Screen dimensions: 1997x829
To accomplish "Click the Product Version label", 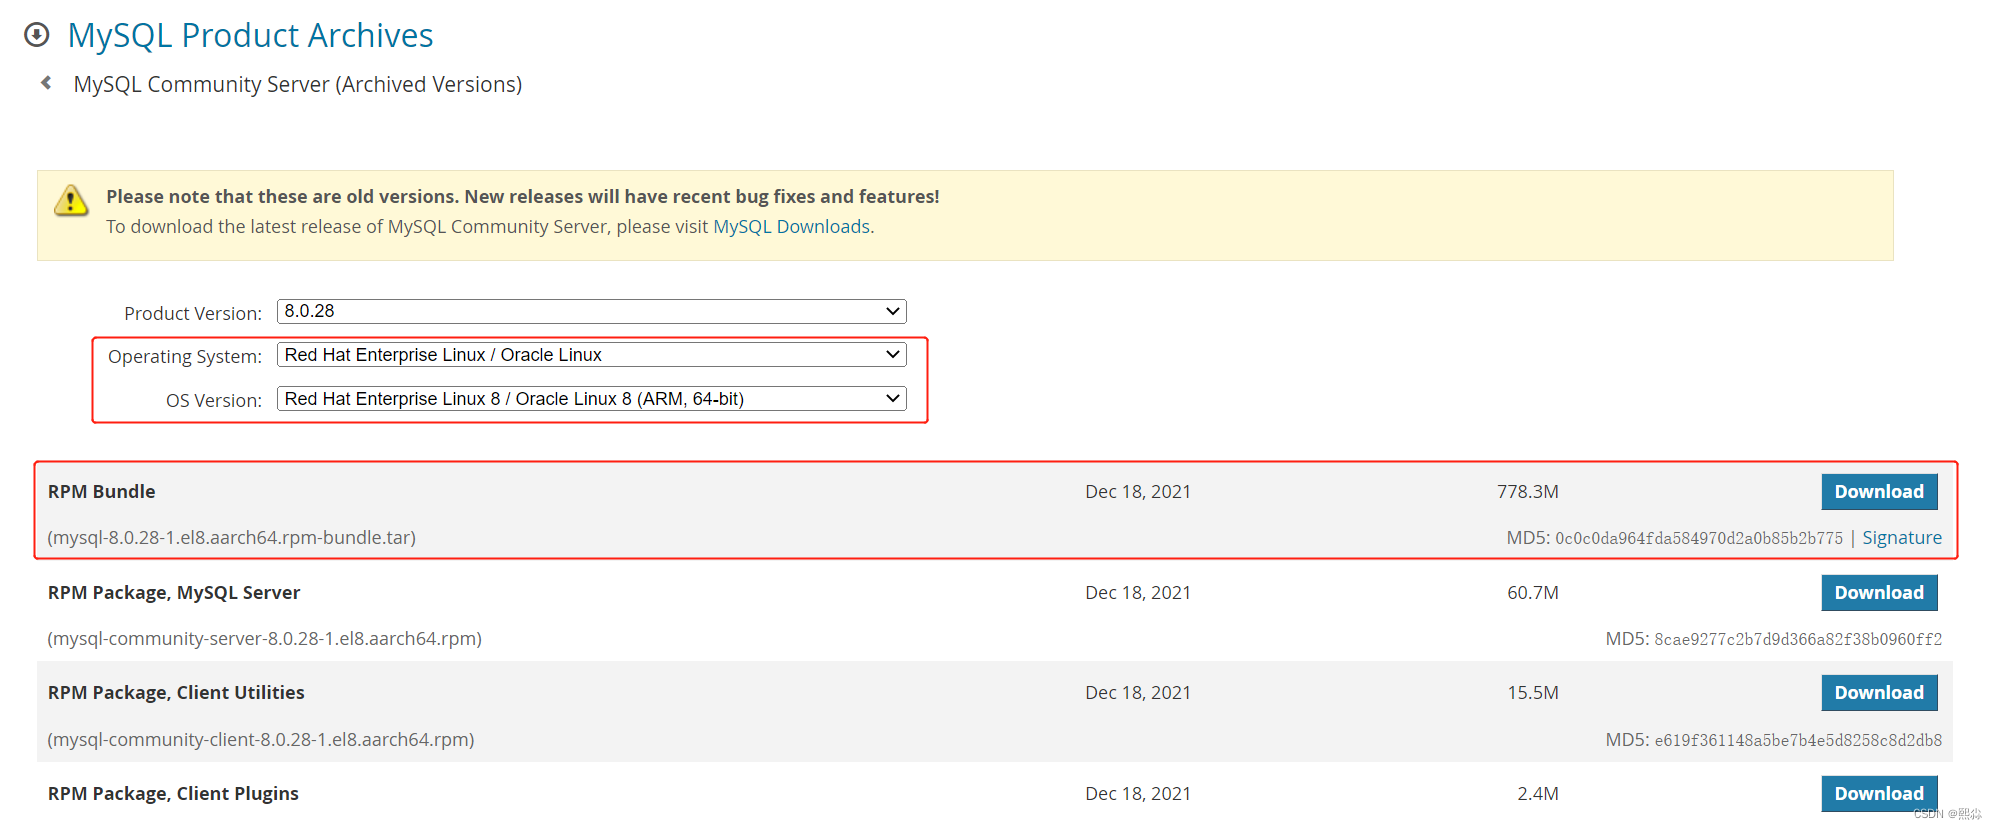I will coord(193,314).
